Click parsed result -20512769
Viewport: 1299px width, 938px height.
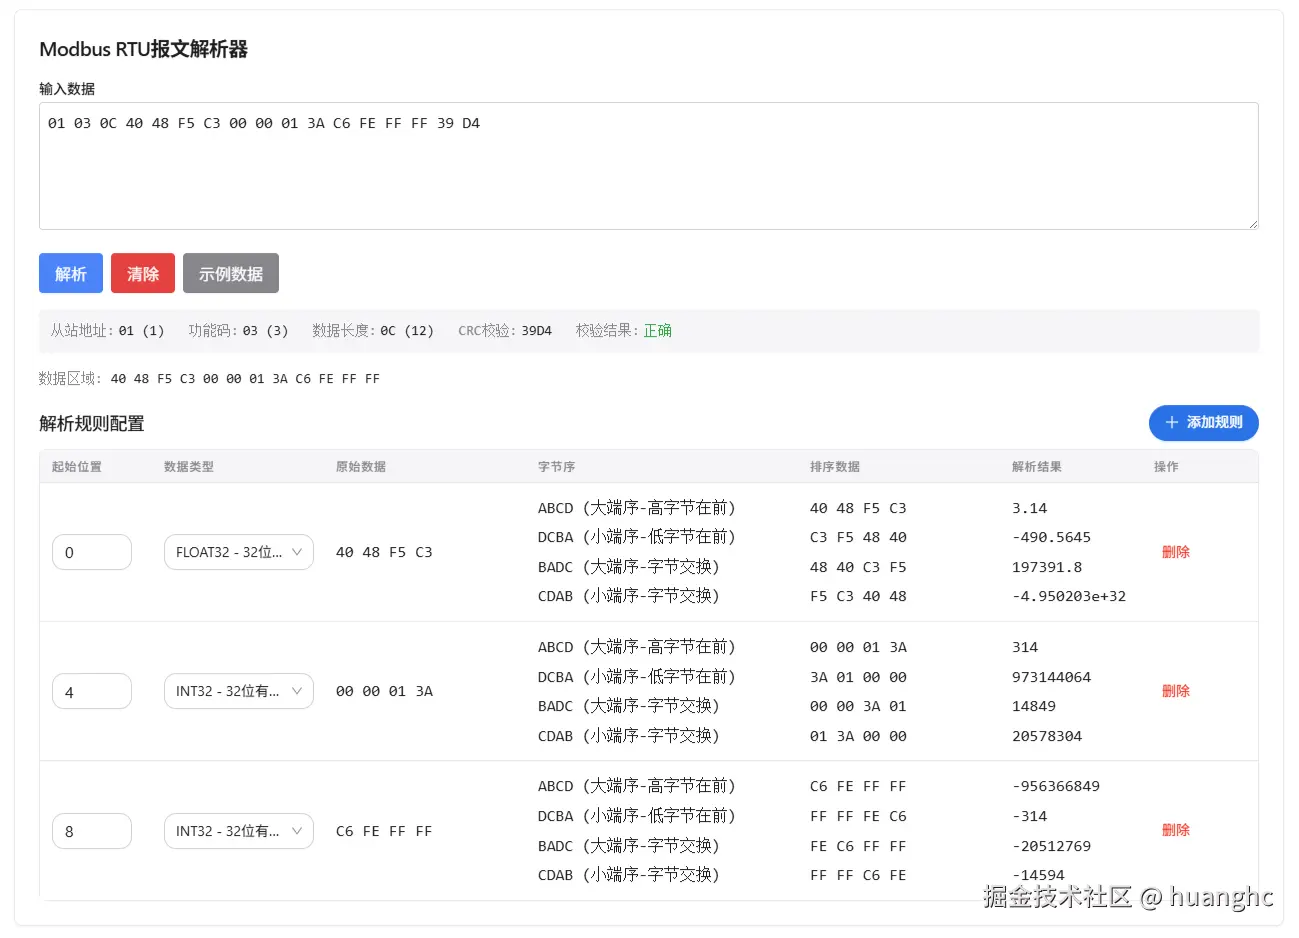click(x=1051, y=846)
